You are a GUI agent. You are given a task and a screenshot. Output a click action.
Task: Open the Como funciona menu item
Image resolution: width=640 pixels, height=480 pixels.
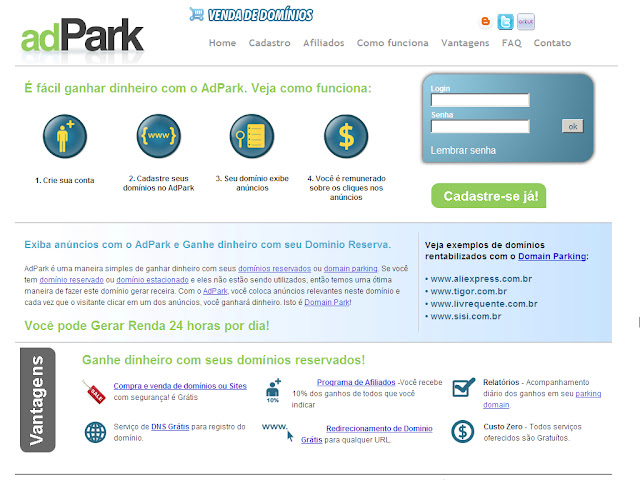pos(393,43)
